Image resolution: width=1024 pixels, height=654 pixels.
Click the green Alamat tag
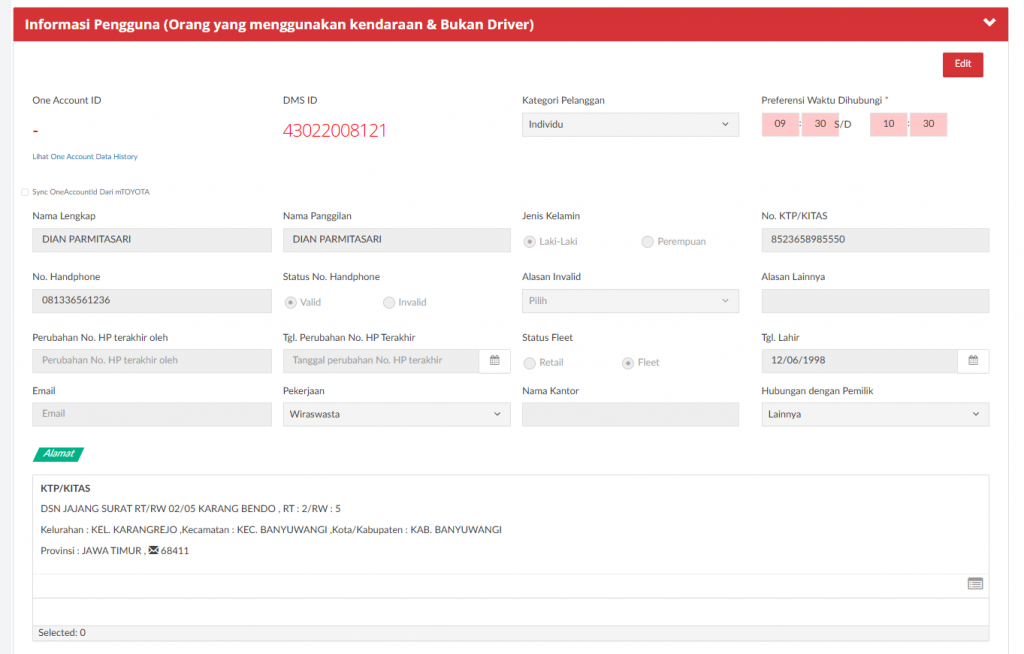click(58, 454)
